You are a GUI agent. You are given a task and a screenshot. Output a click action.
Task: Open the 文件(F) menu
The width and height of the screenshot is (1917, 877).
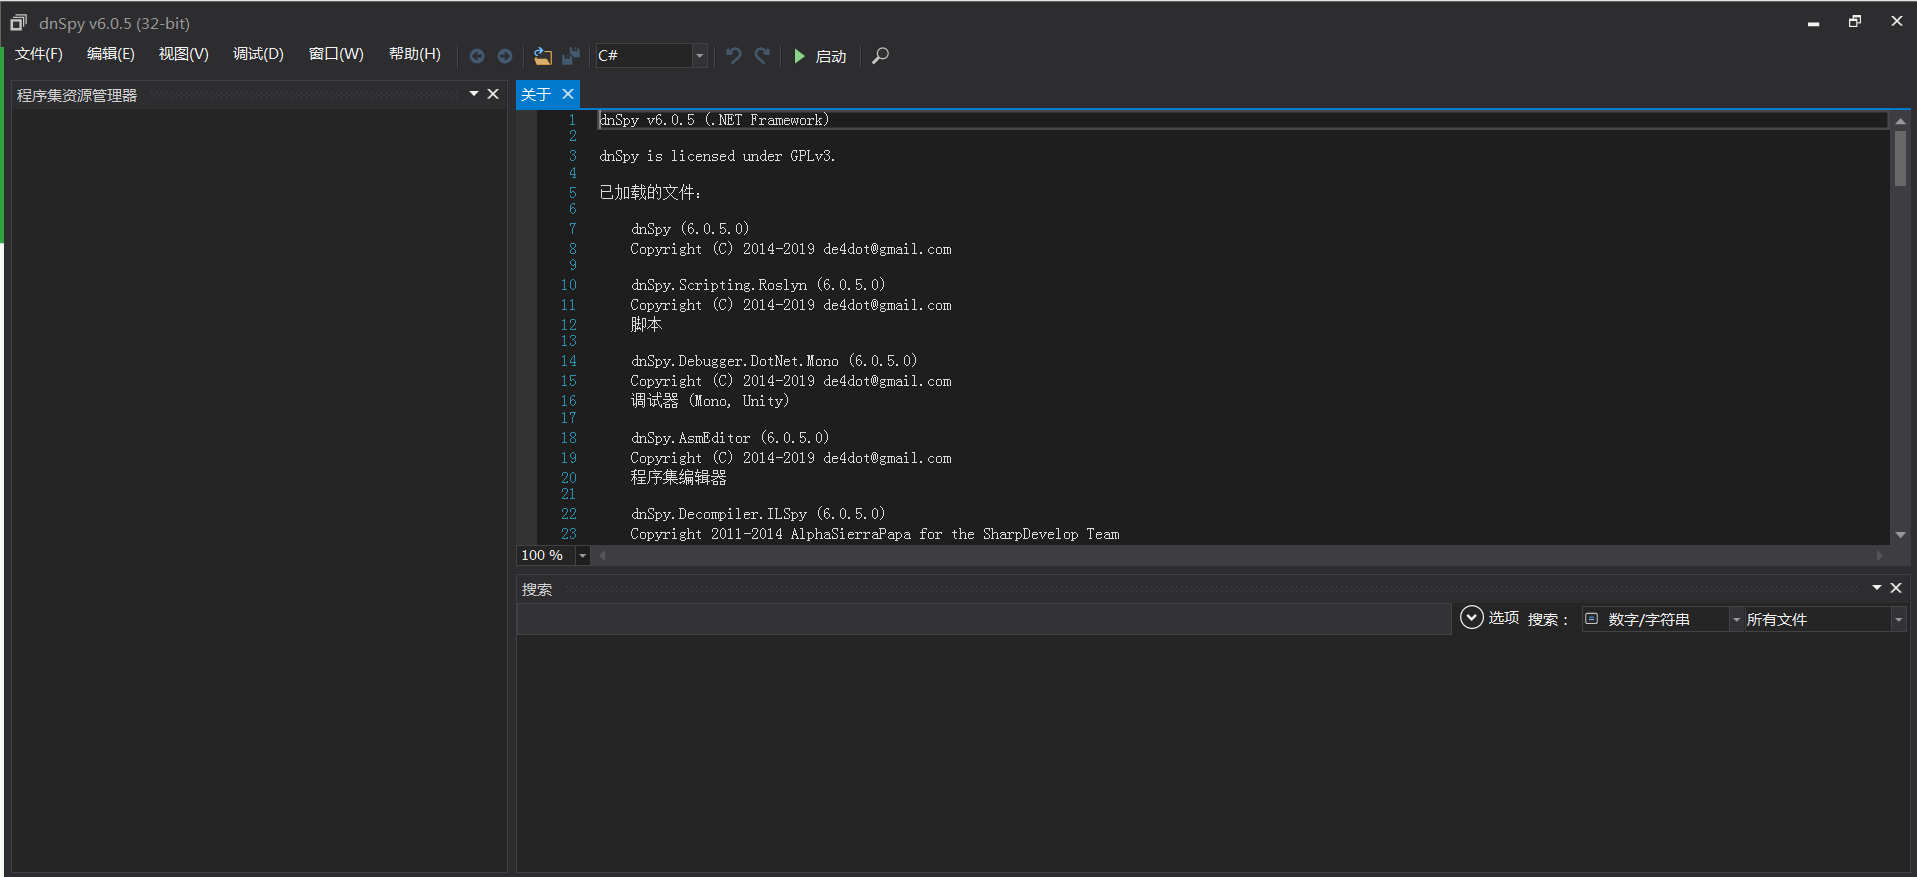[x=39, y=54]
